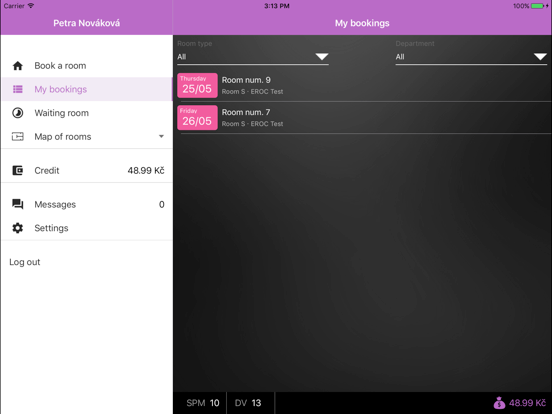Click the 48.99 Kč value in Credit row

[146, 171]
